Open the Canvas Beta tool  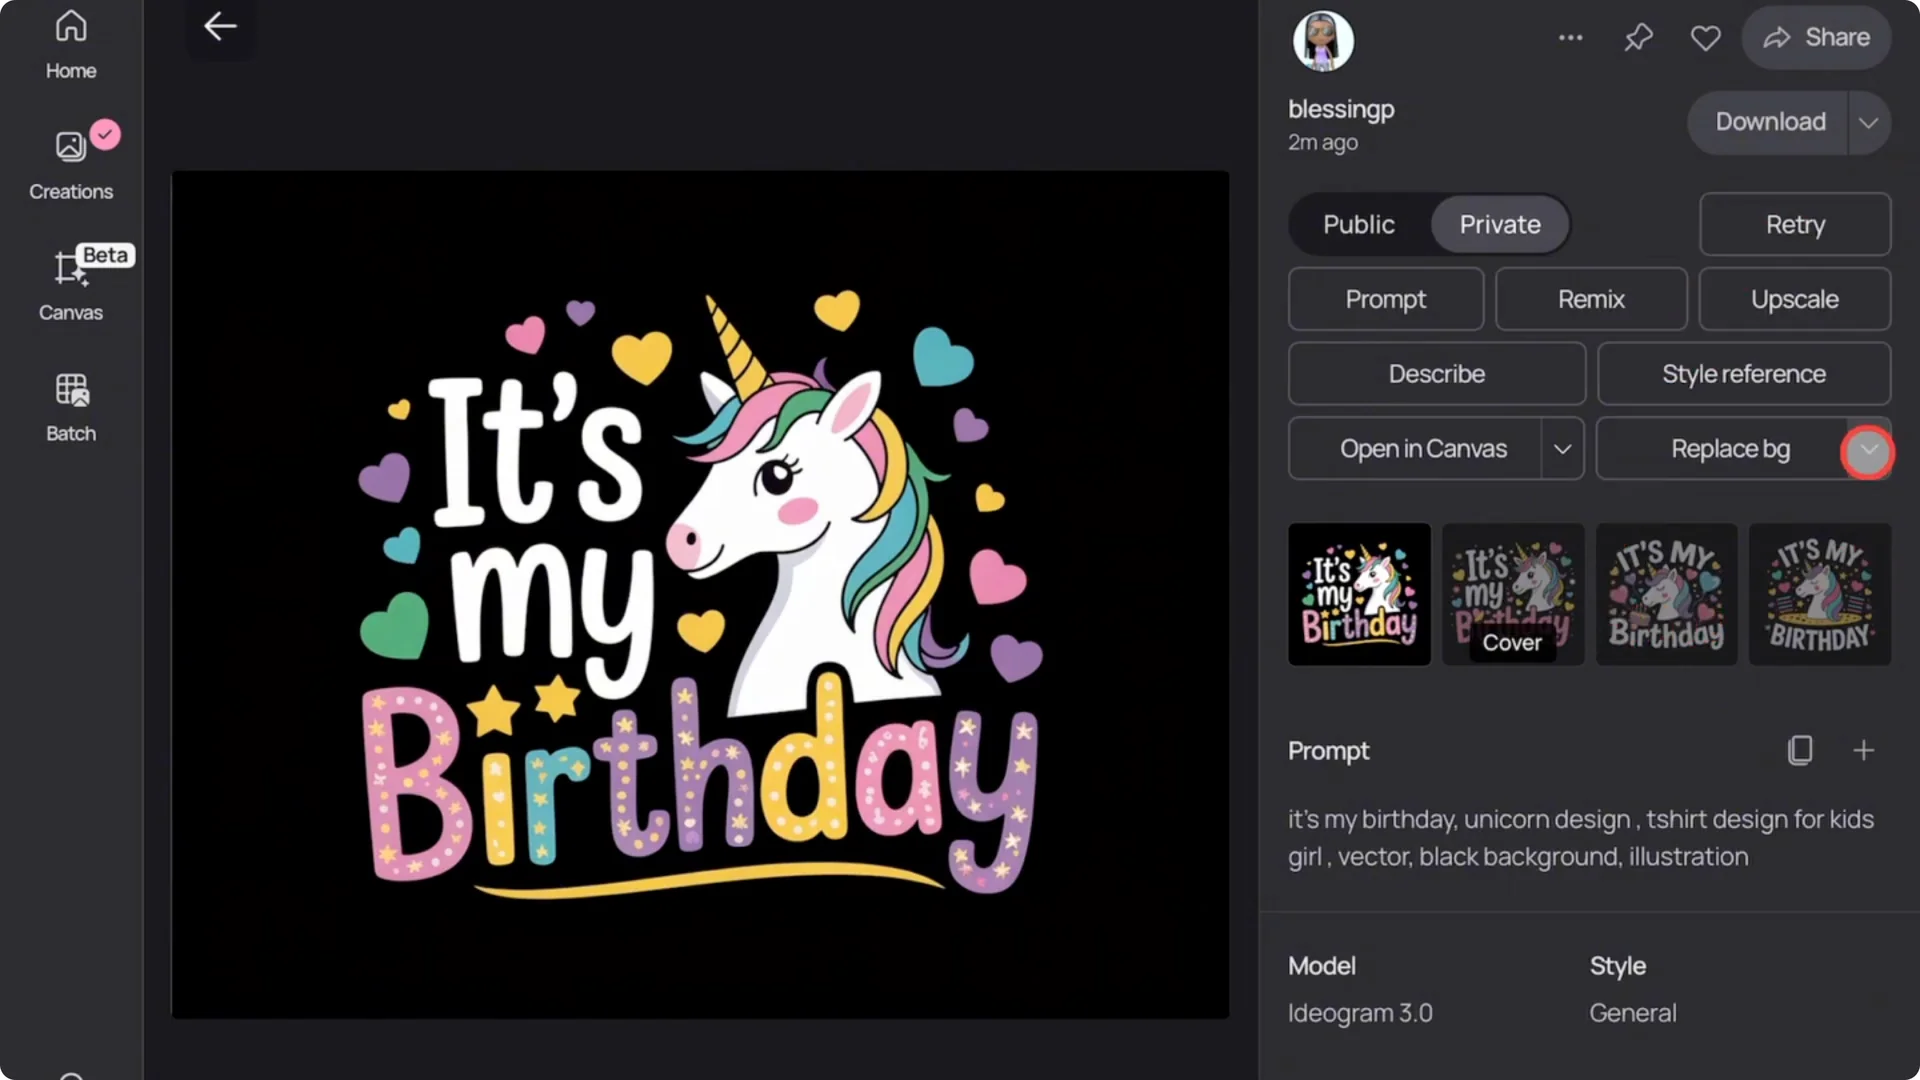pyautogui.click(x=70, y=285)
